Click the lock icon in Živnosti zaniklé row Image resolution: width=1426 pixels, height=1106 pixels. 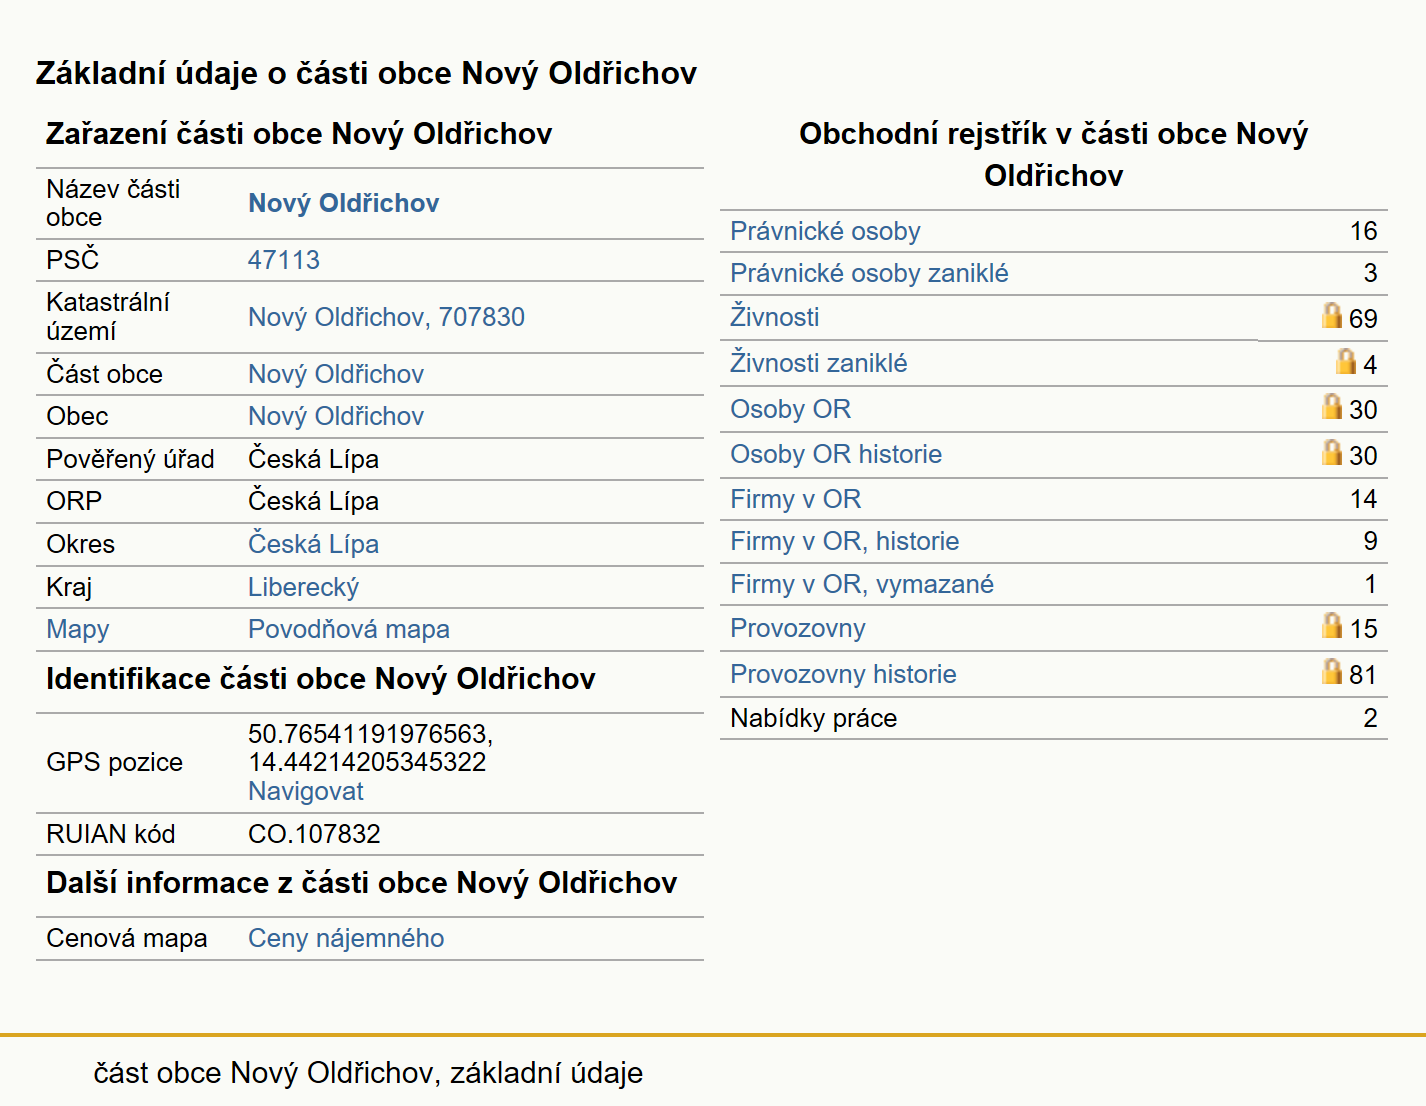point(1346,361)
